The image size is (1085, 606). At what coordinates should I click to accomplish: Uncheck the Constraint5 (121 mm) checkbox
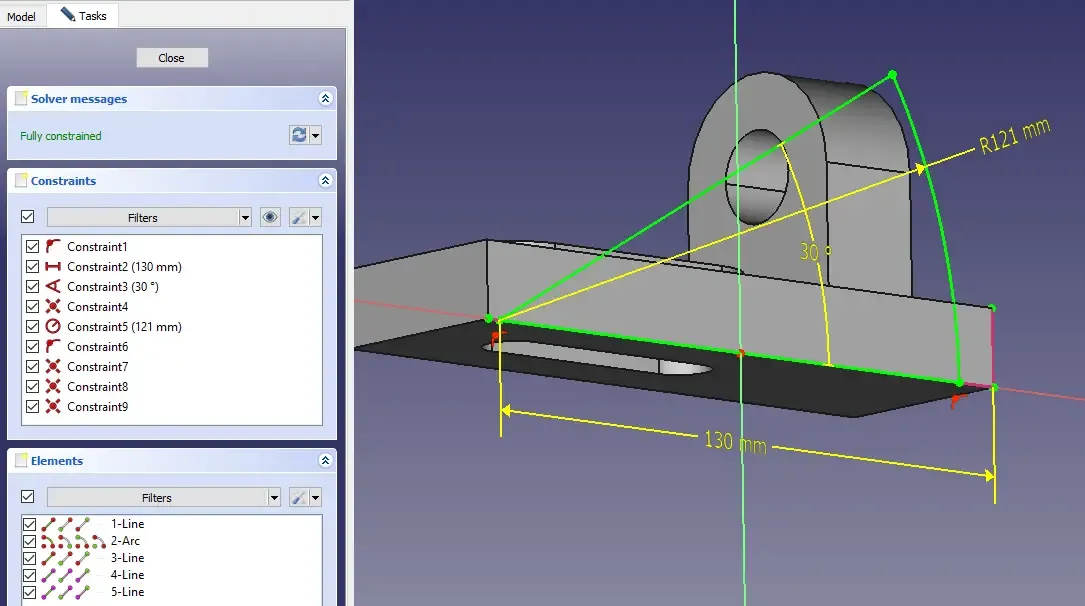click(x=33, y=327)
